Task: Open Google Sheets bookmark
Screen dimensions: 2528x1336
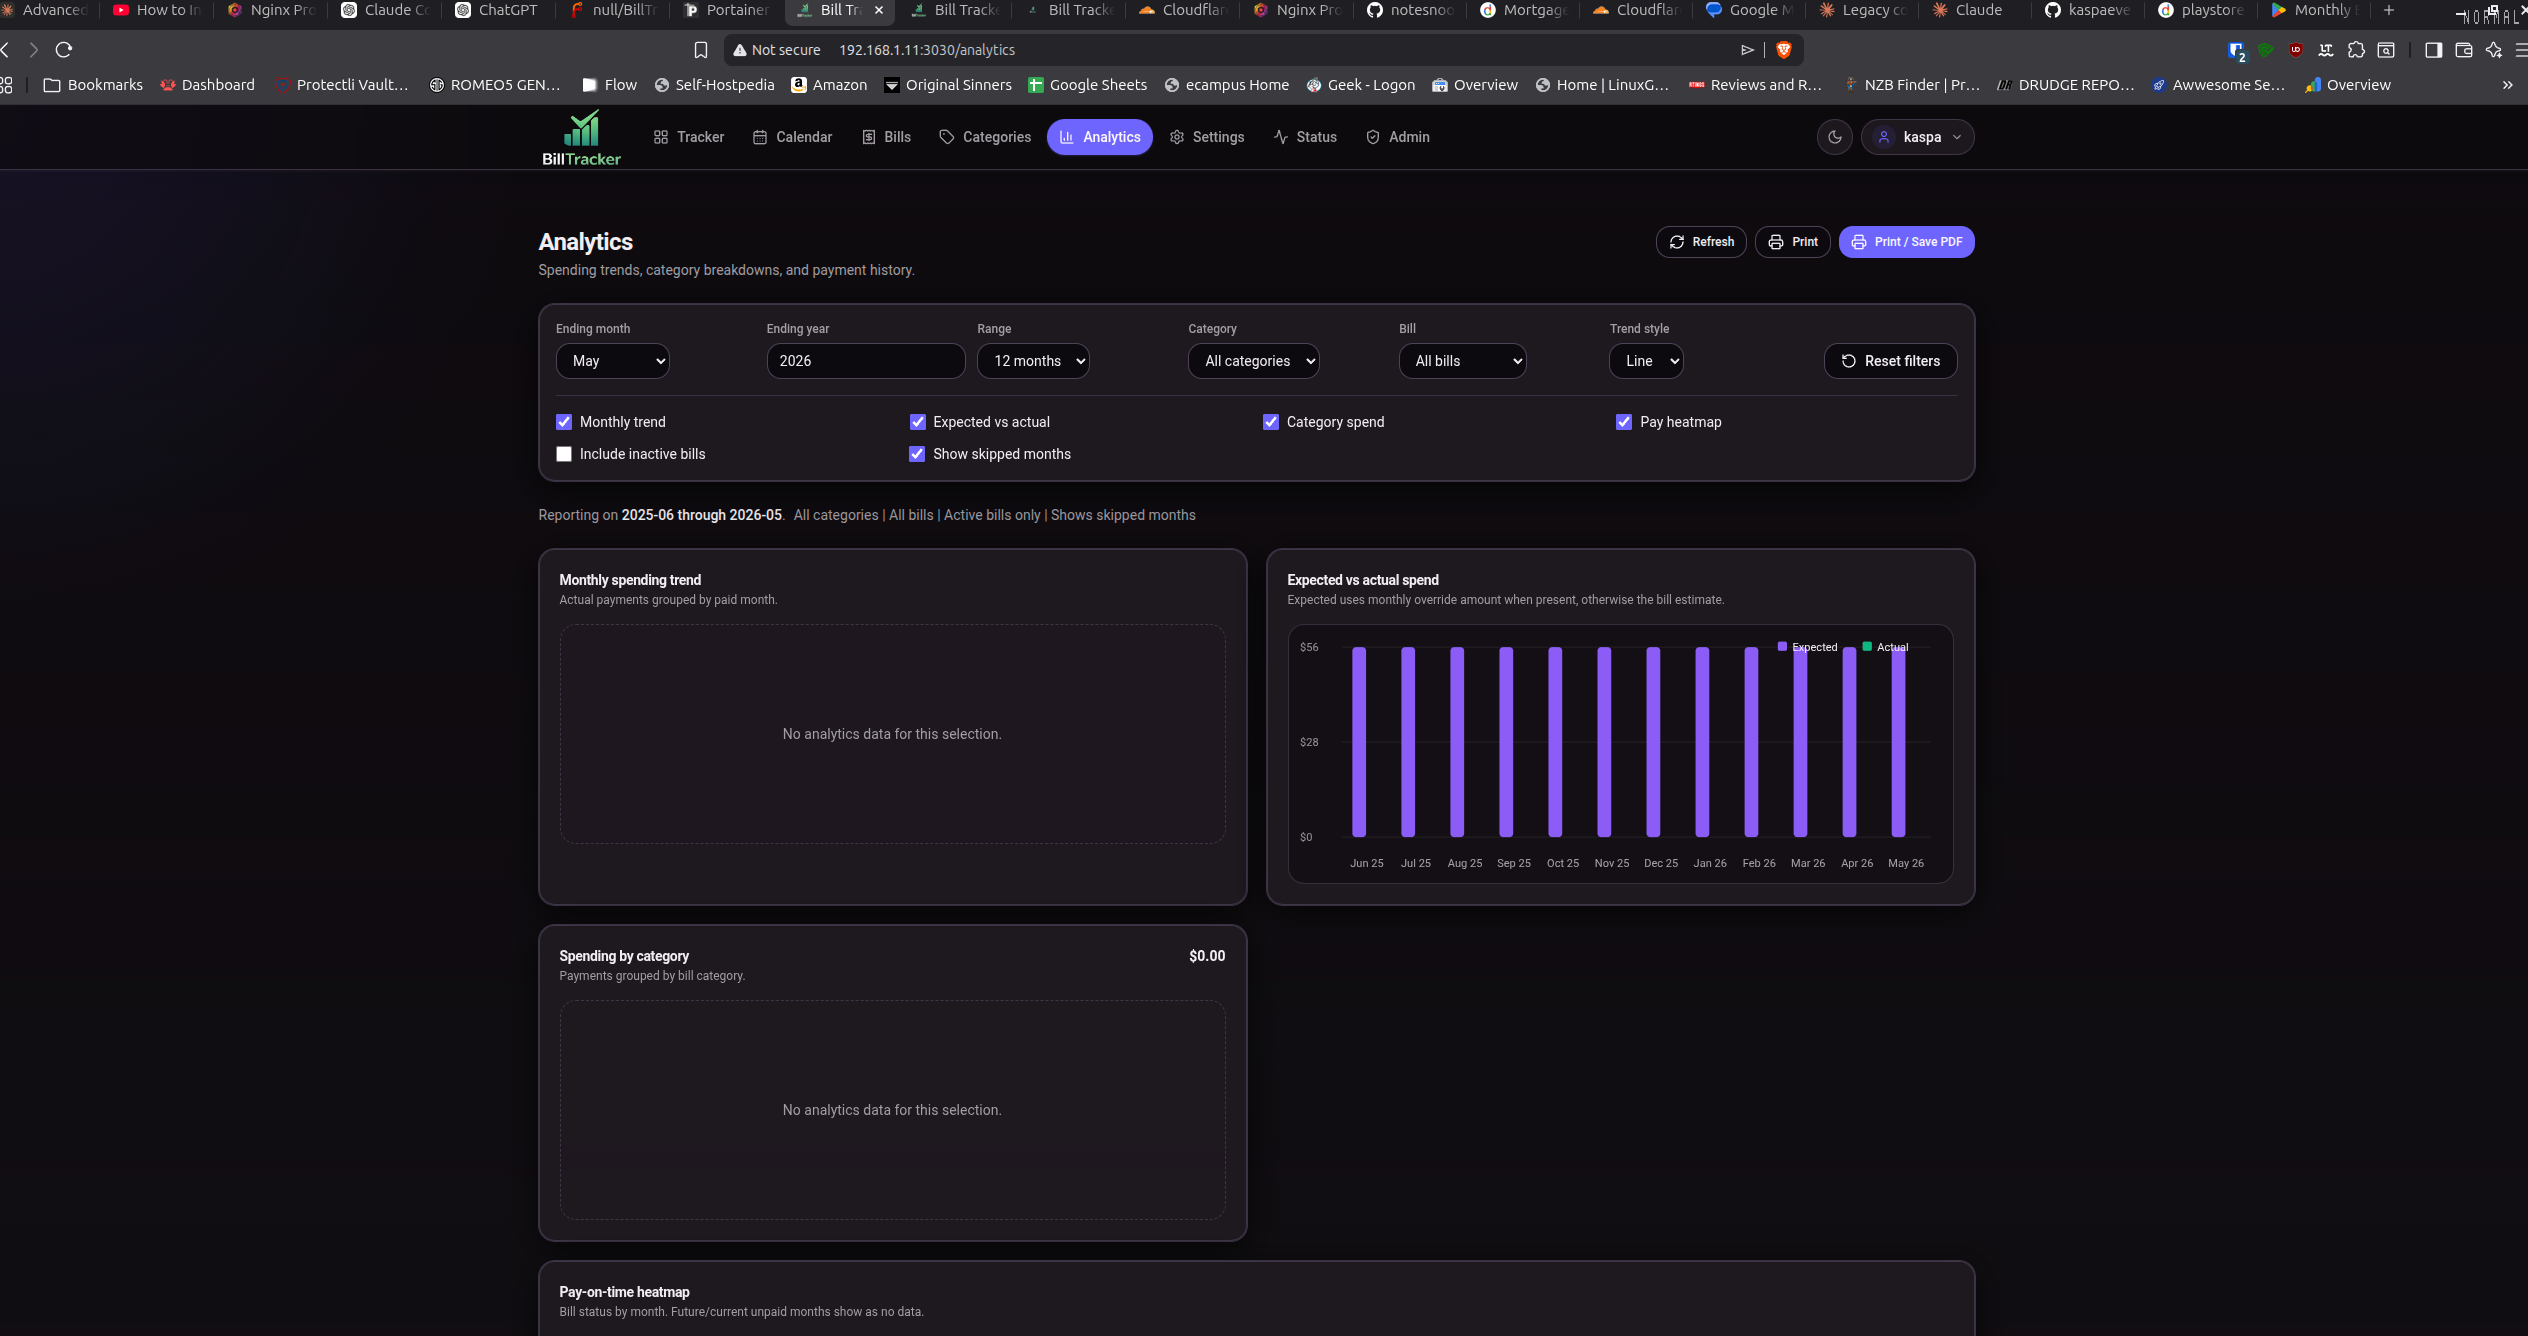Action: click(1088, 85)
